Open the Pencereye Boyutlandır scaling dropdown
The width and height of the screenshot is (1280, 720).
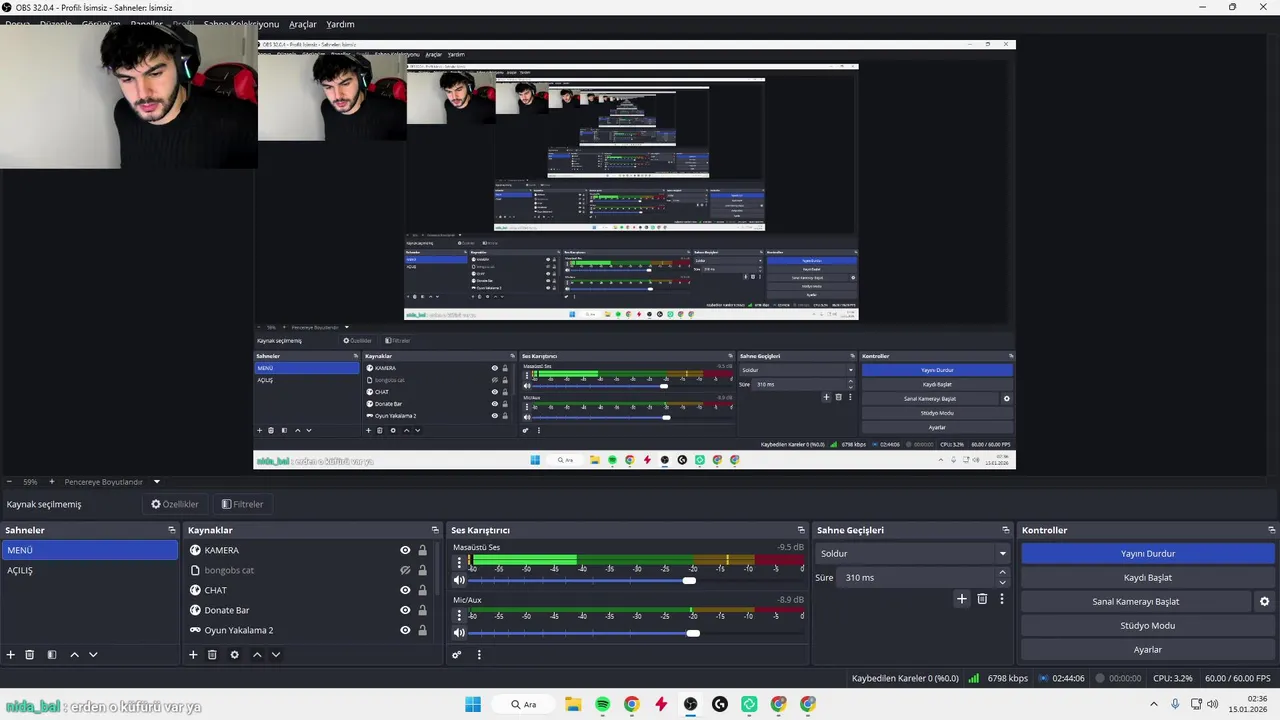[x=112, y=482]
